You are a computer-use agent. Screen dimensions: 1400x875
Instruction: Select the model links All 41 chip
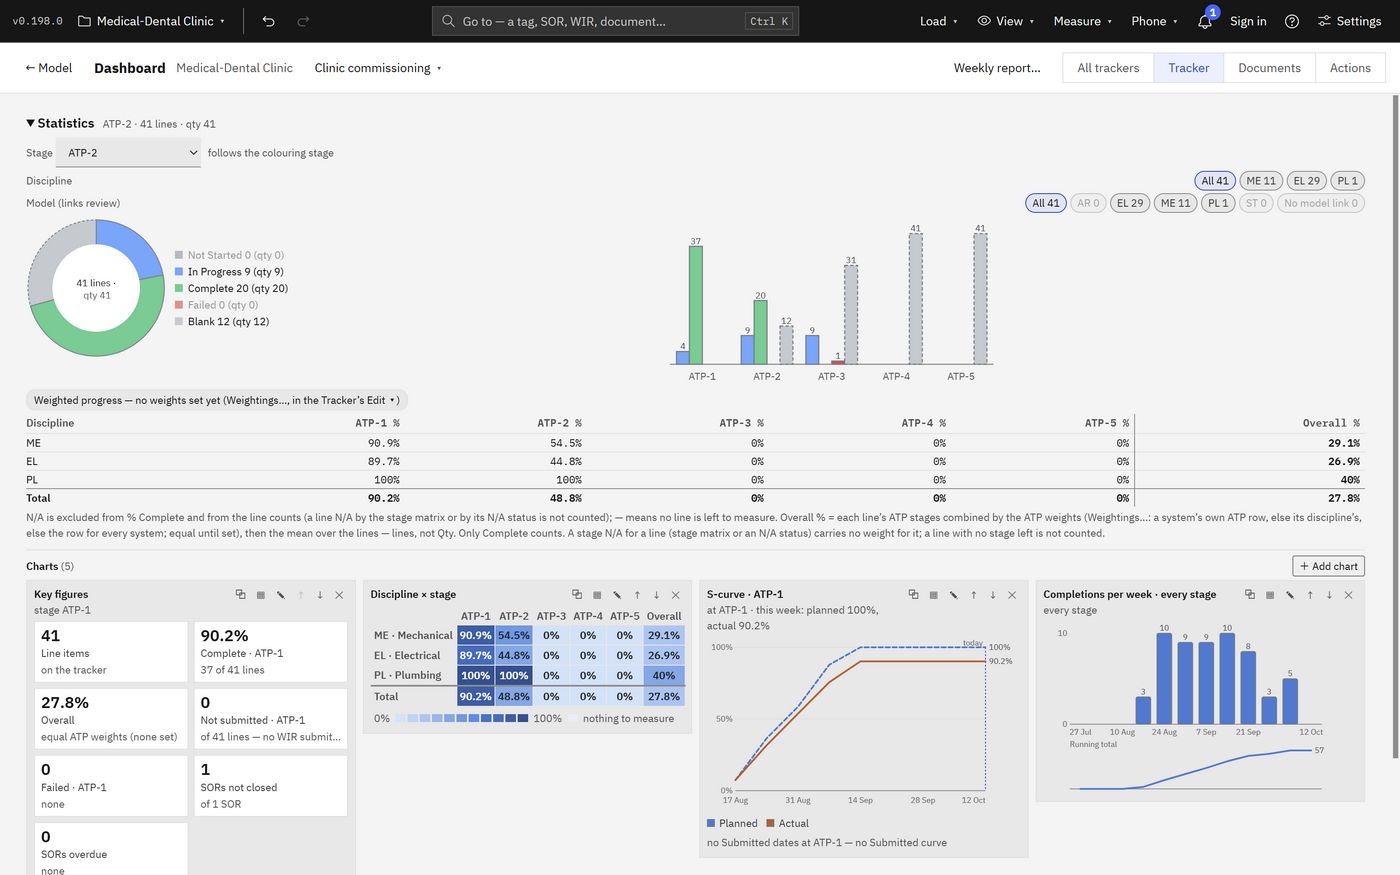pos(1046,203)
